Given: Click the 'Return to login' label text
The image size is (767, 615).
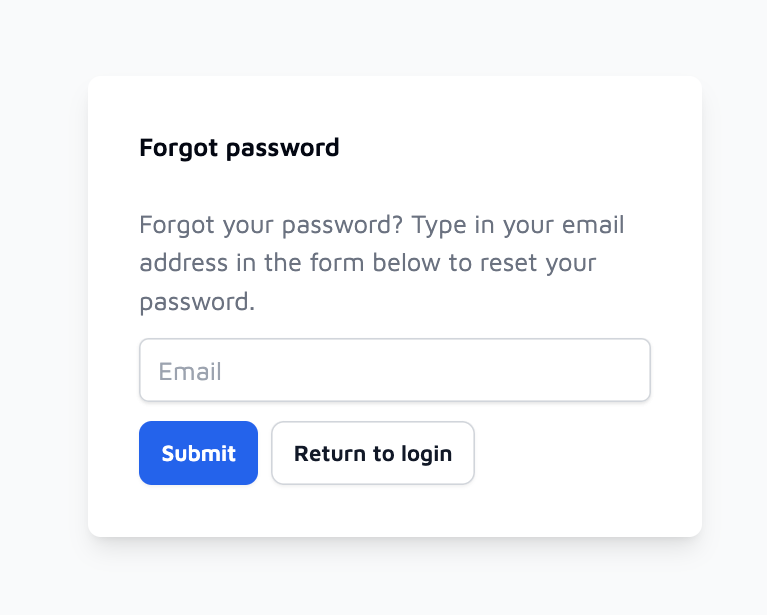Looking at the screenshot, I should coord(373,454).
